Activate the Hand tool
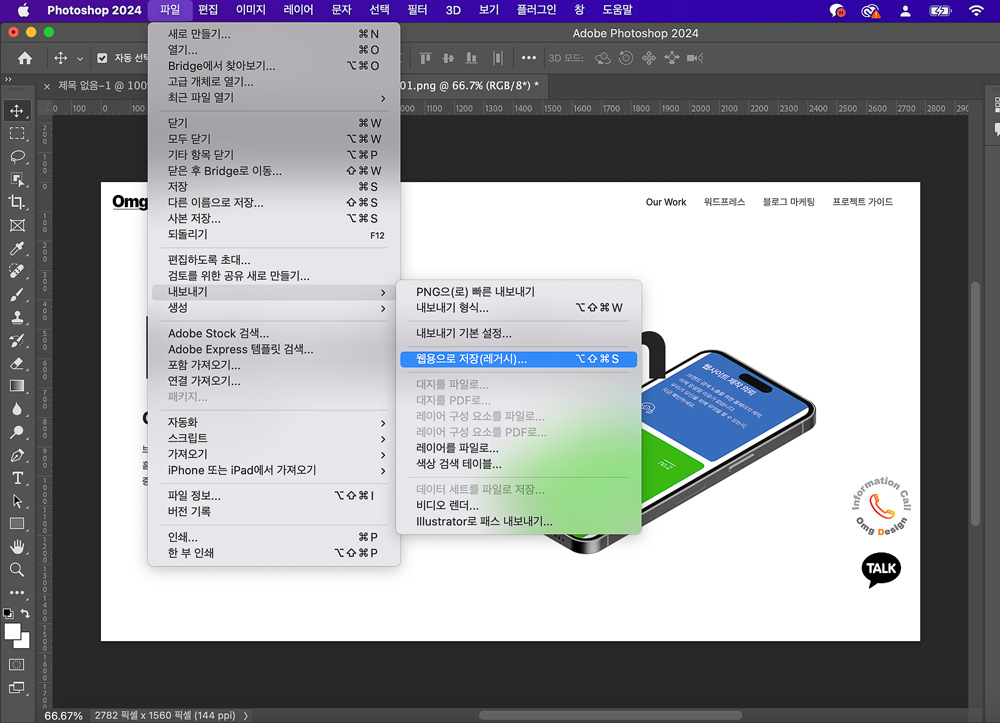The height and width of the screenshot is (723, 1000). click(x=17, y=546)
